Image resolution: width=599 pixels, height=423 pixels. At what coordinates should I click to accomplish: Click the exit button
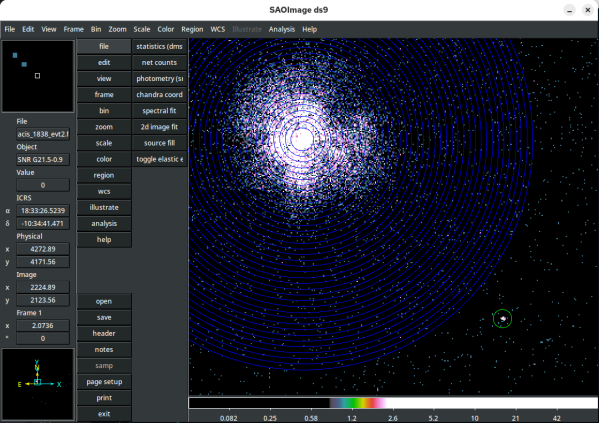104,413
